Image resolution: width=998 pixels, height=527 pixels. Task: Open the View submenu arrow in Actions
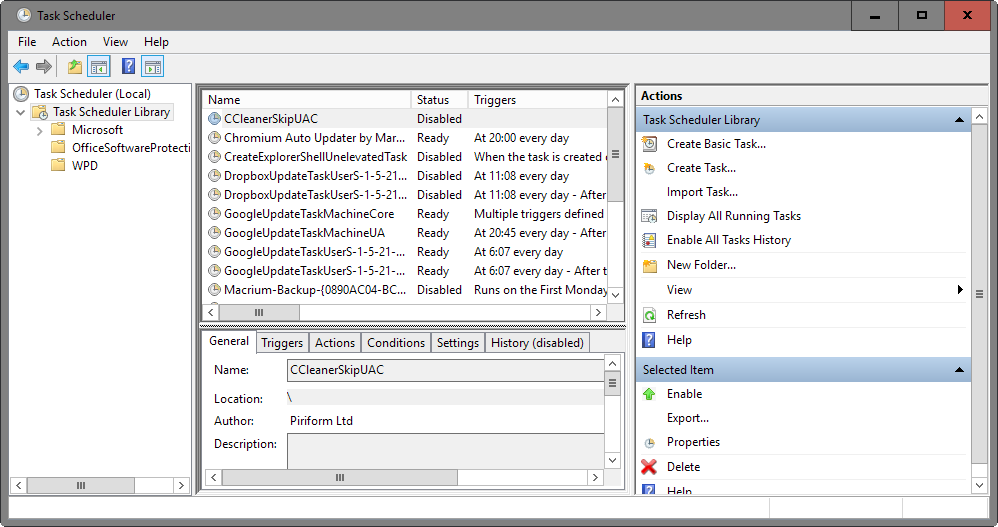(x=960, y=290)
